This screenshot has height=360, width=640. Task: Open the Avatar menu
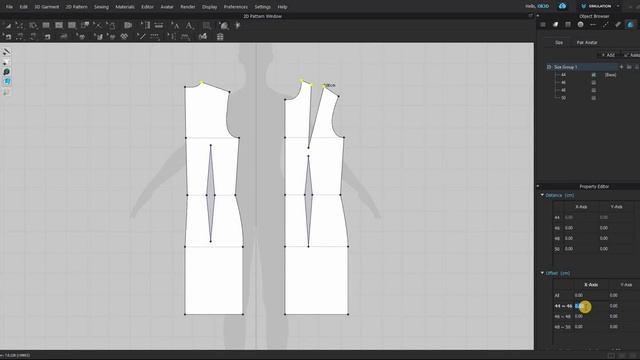click(x=167, y=7)
